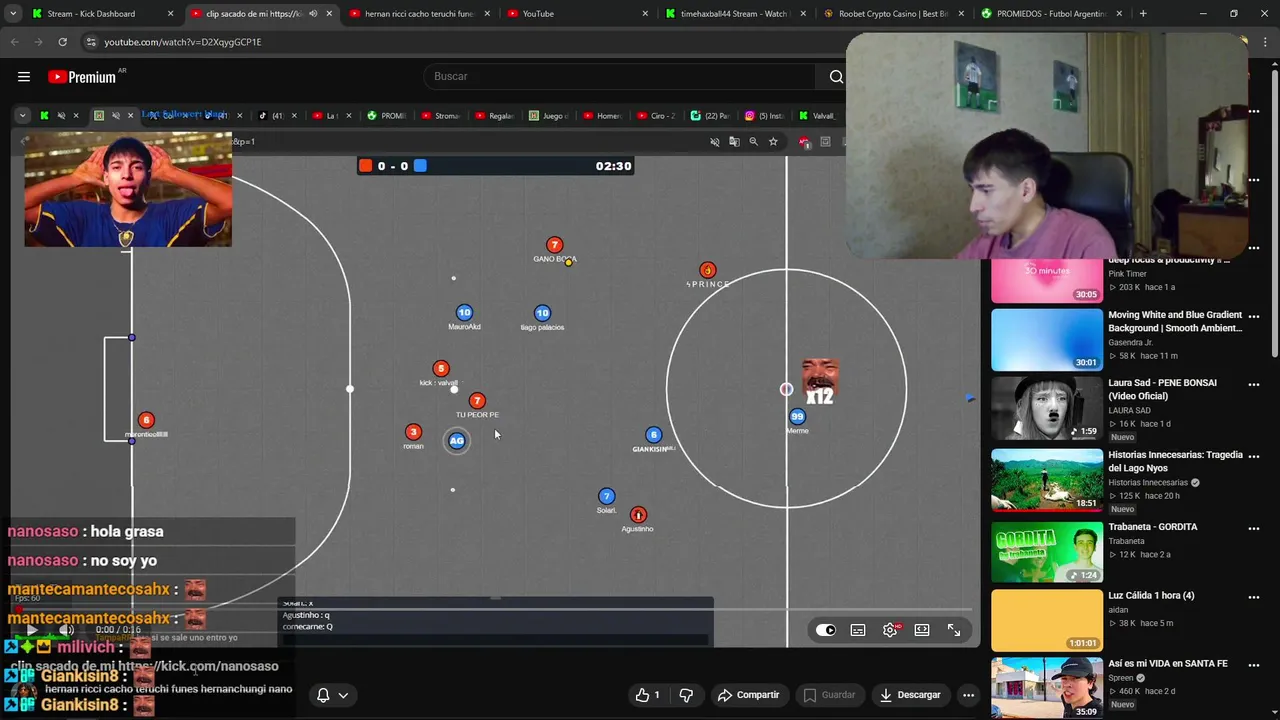This screenshot has width=1280, height=720.
Task: Open options menu for Luz Cálida 1 hora
Action: 1254,597
